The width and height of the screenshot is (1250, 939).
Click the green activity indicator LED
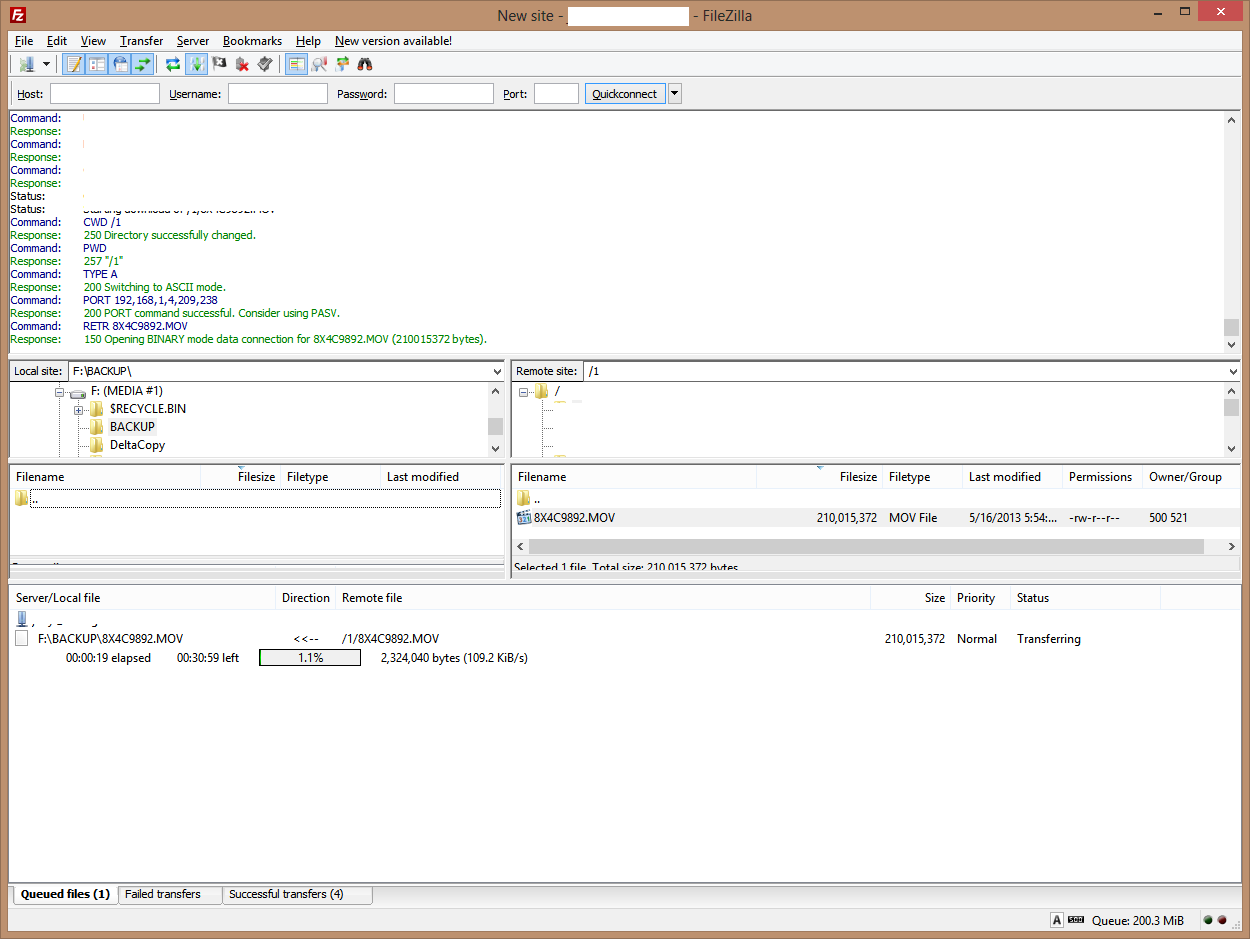tap(1207, 920)
